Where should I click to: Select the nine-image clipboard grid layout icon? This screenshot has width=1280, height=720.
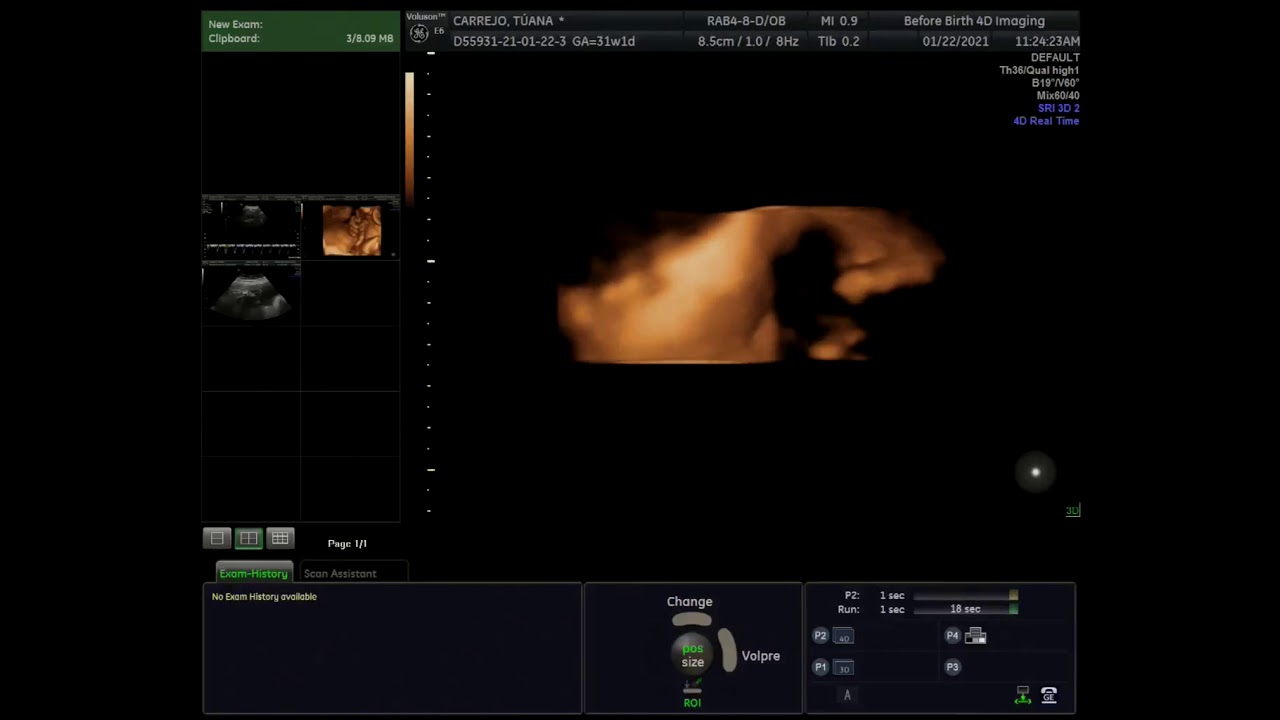coord(280,539)
